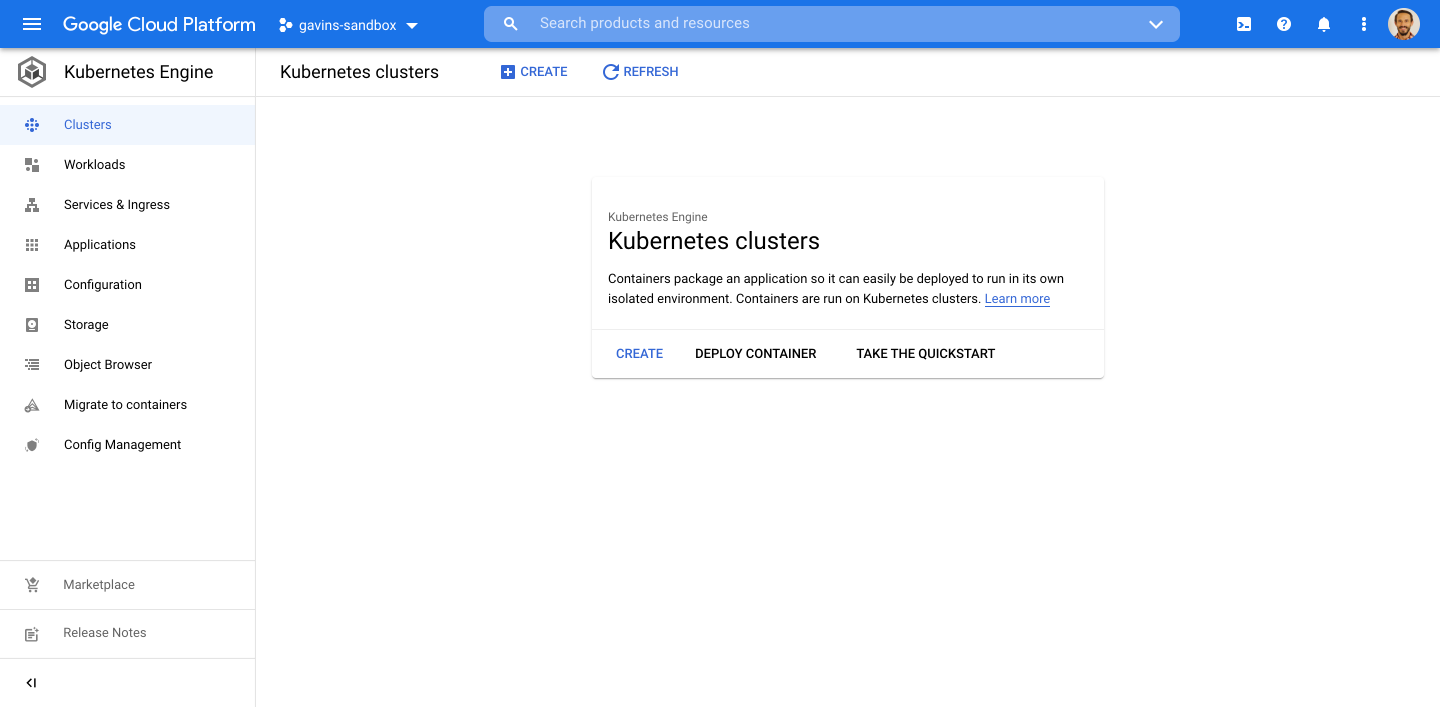Open Object Browser in sidebar
1440x707 pixels.
[x=108, y=365]
